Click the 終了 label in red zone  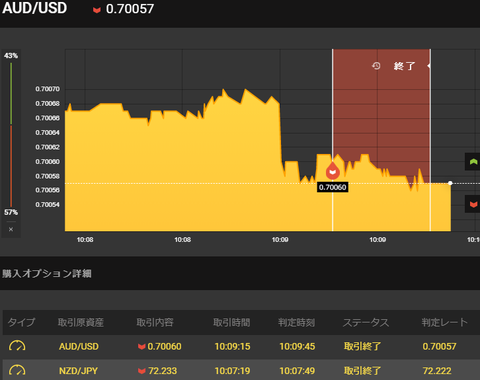coord(404,66)
